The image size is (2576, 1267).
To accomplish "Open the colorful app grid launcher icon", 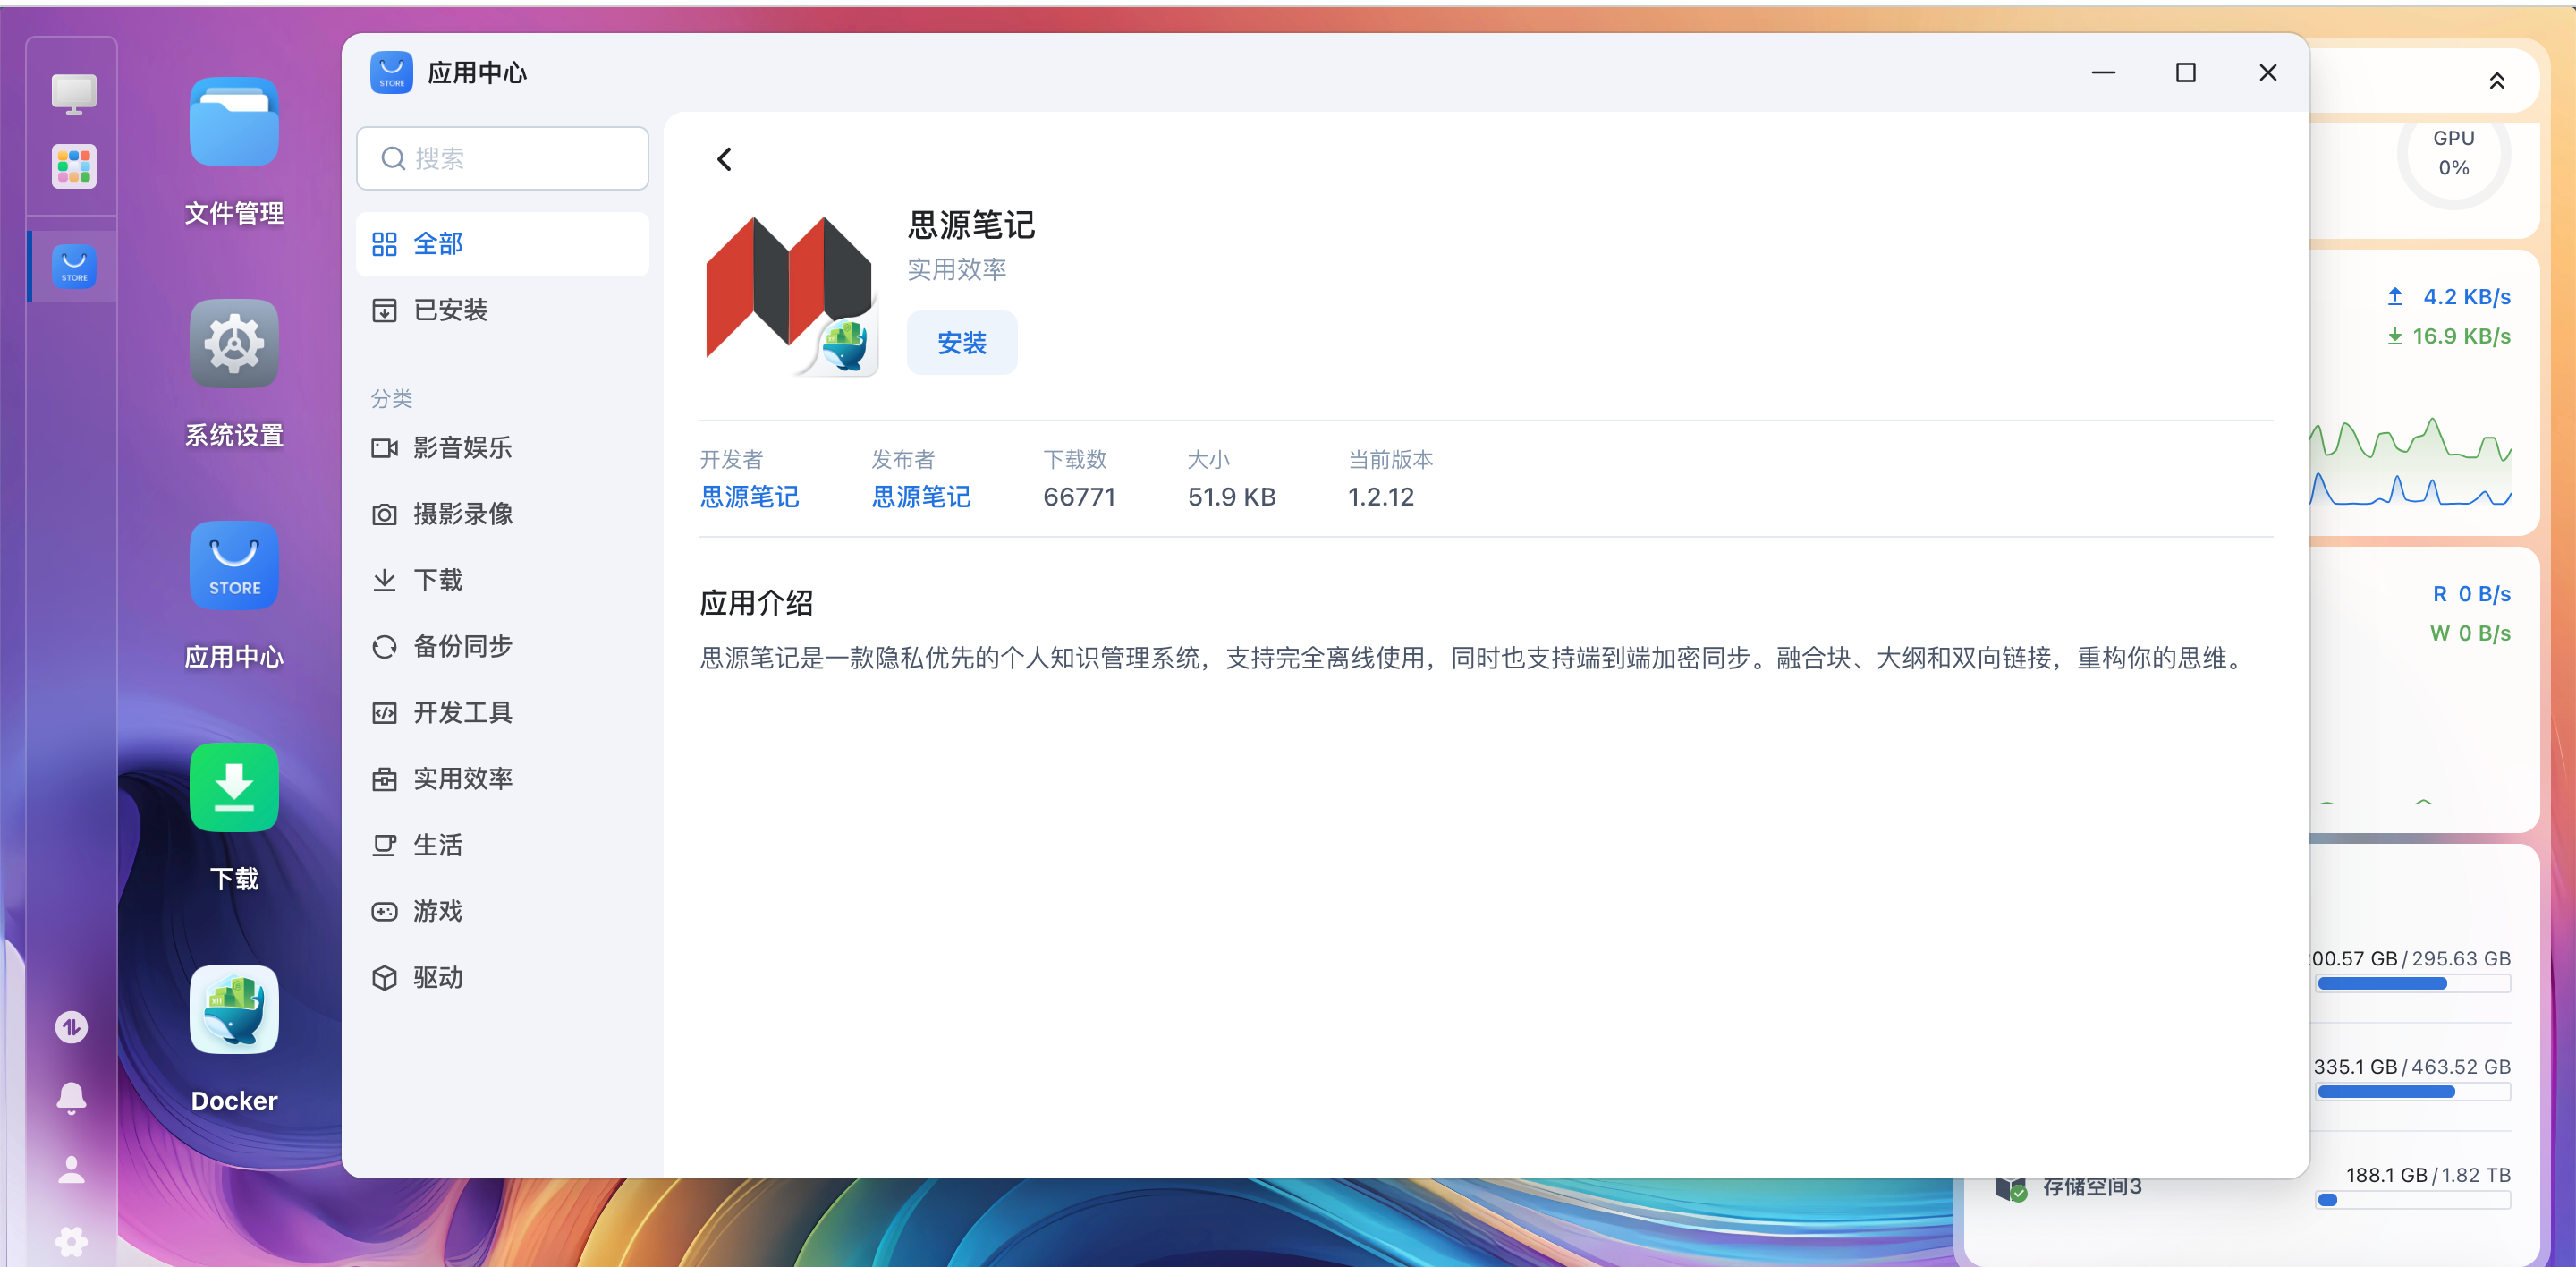I will point(74,166).
